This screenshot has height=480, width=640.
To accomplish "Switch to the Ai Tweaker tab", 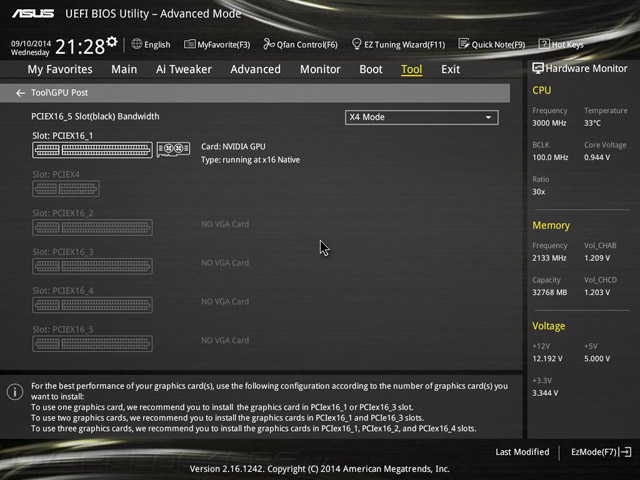I will coord(184,69).
